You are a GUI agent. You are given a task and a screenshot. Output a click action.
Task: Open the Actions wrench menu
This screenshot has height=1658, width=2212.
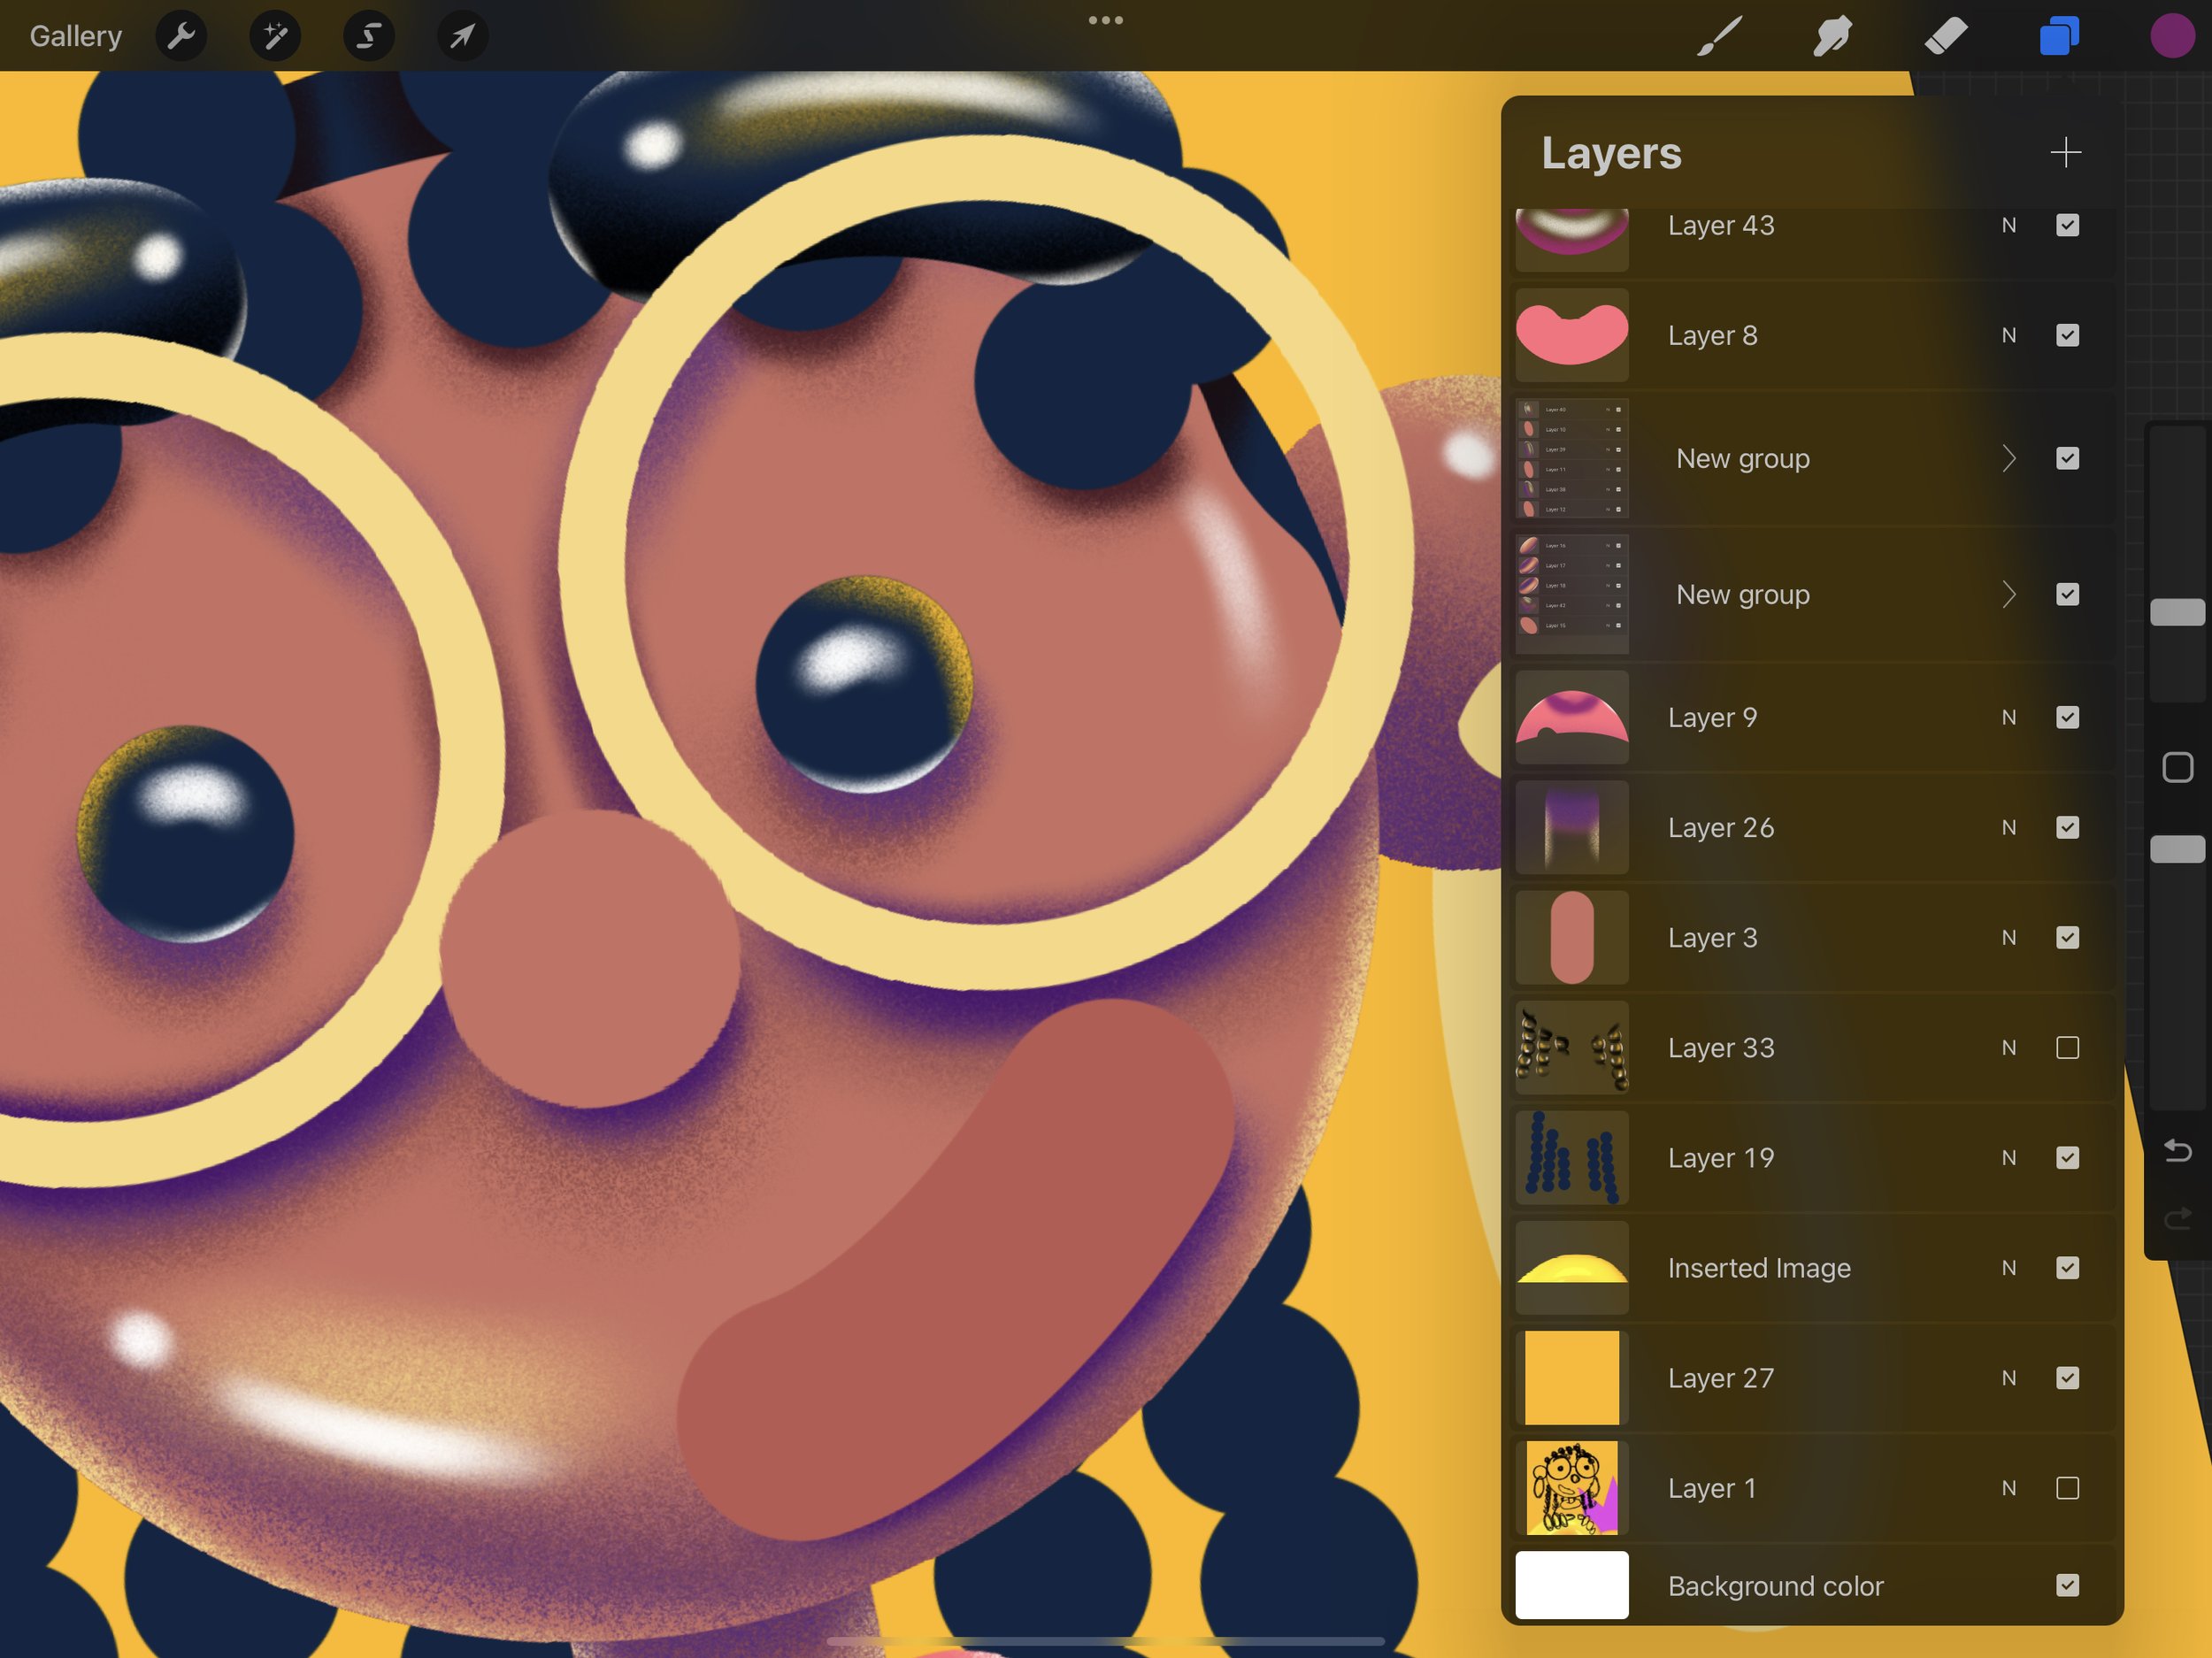pos(181,37)
